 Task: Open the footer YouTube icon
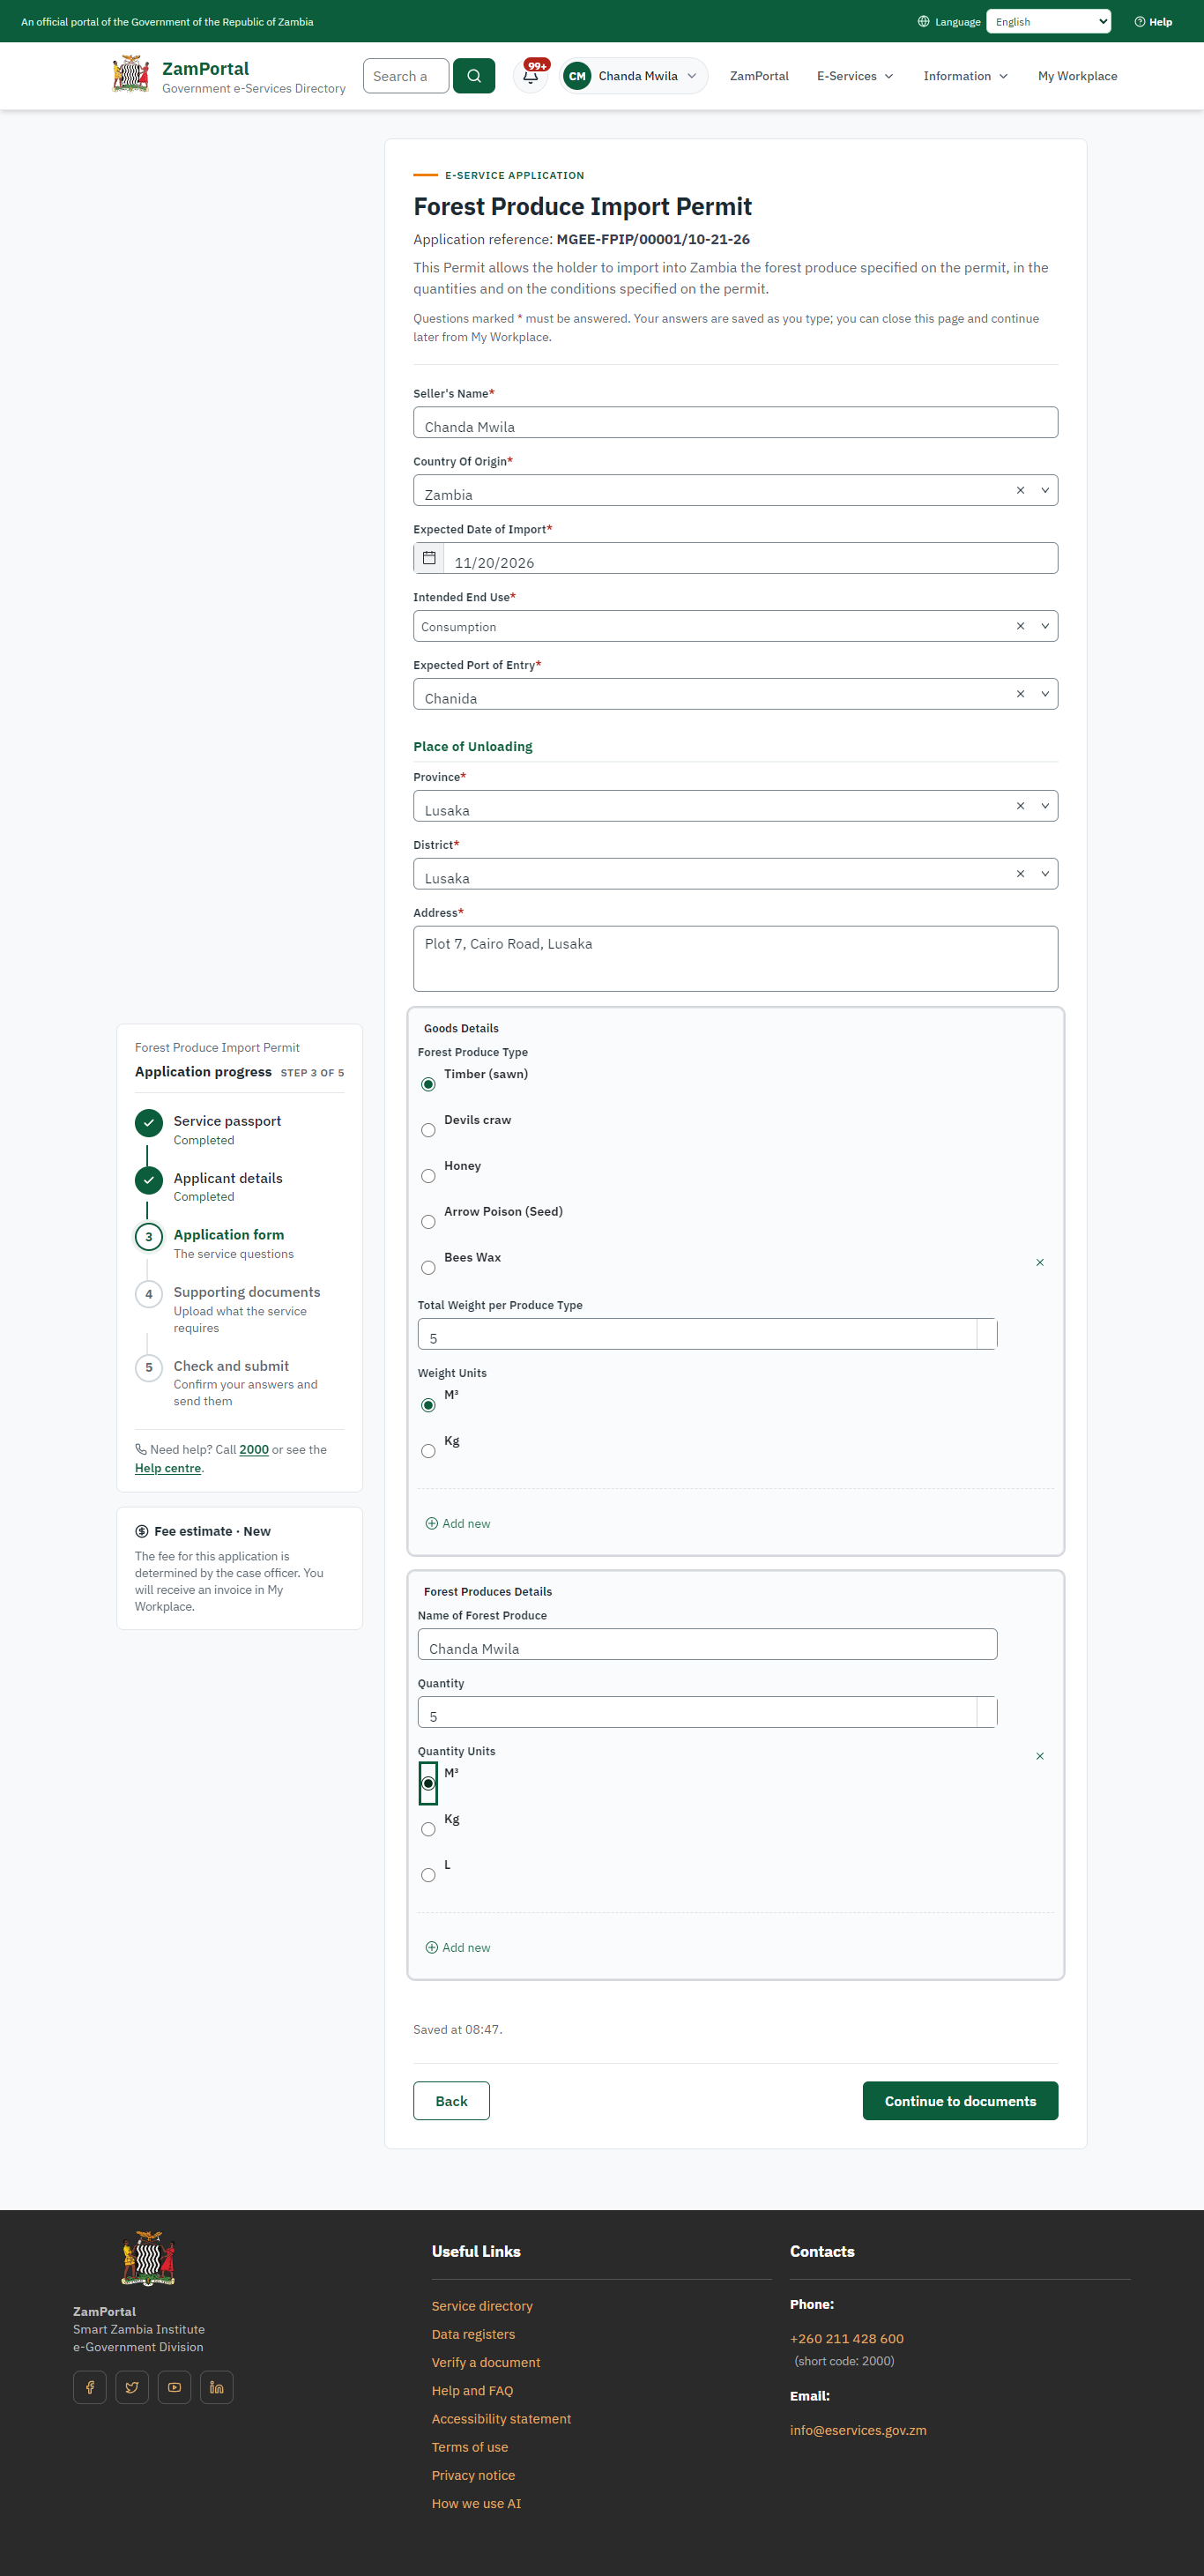174,2387
